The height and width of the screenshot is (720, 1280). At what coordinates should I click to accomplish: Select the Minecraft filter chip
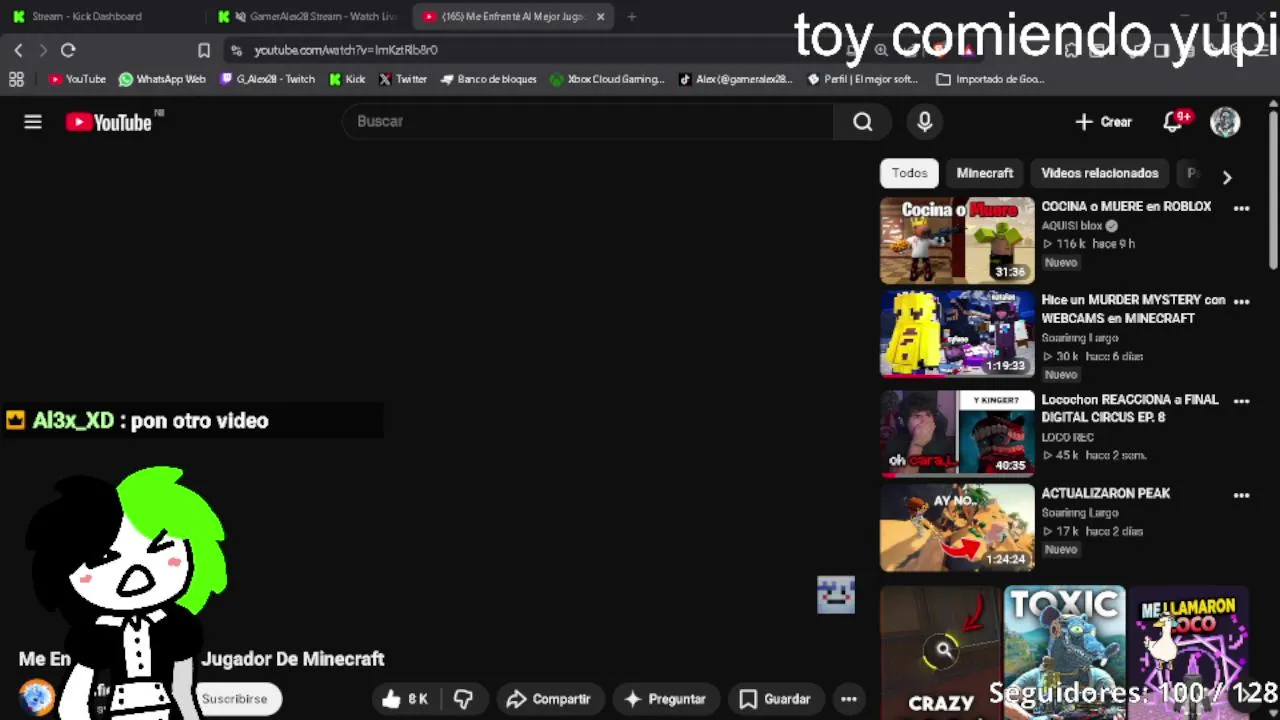985,173
